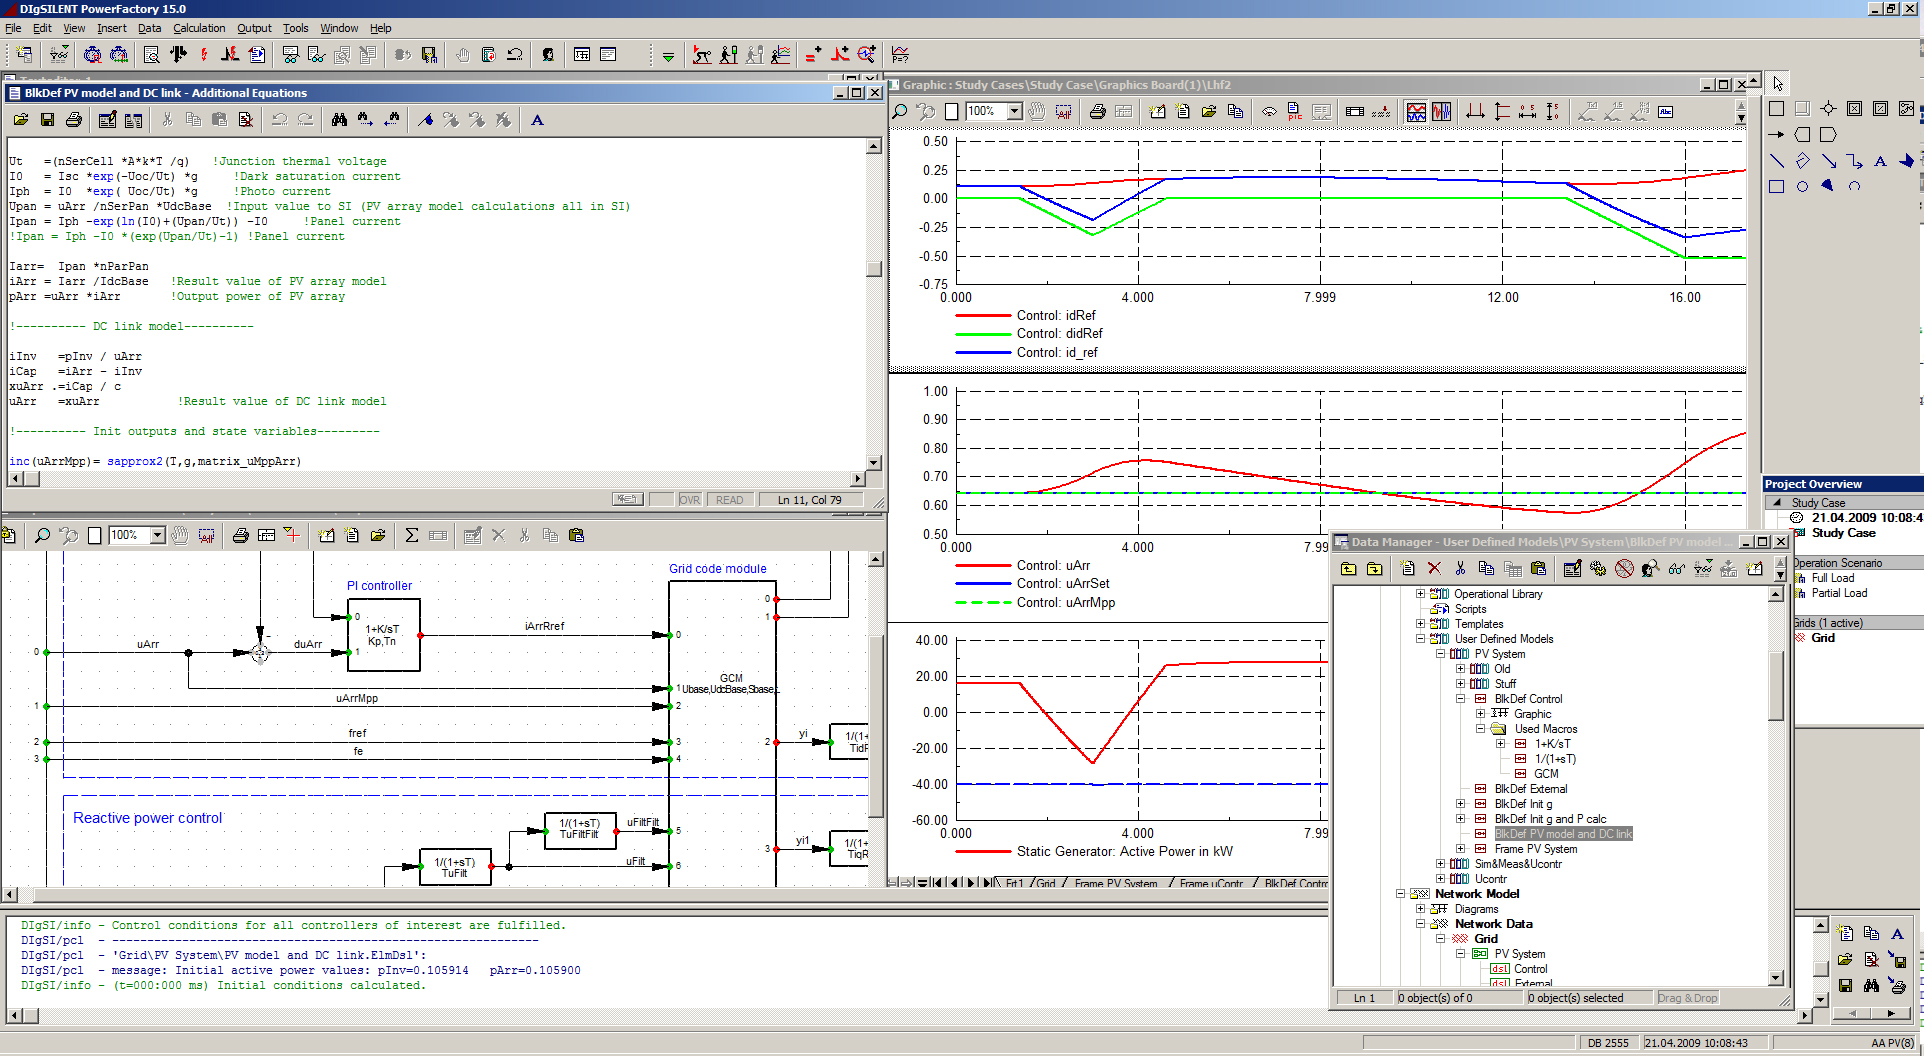The height and width of the screenshot is (1056, 1924).
Task: Click the Edit Object icon in Data Manager toolbar
Action: (x=1572, y=568)
